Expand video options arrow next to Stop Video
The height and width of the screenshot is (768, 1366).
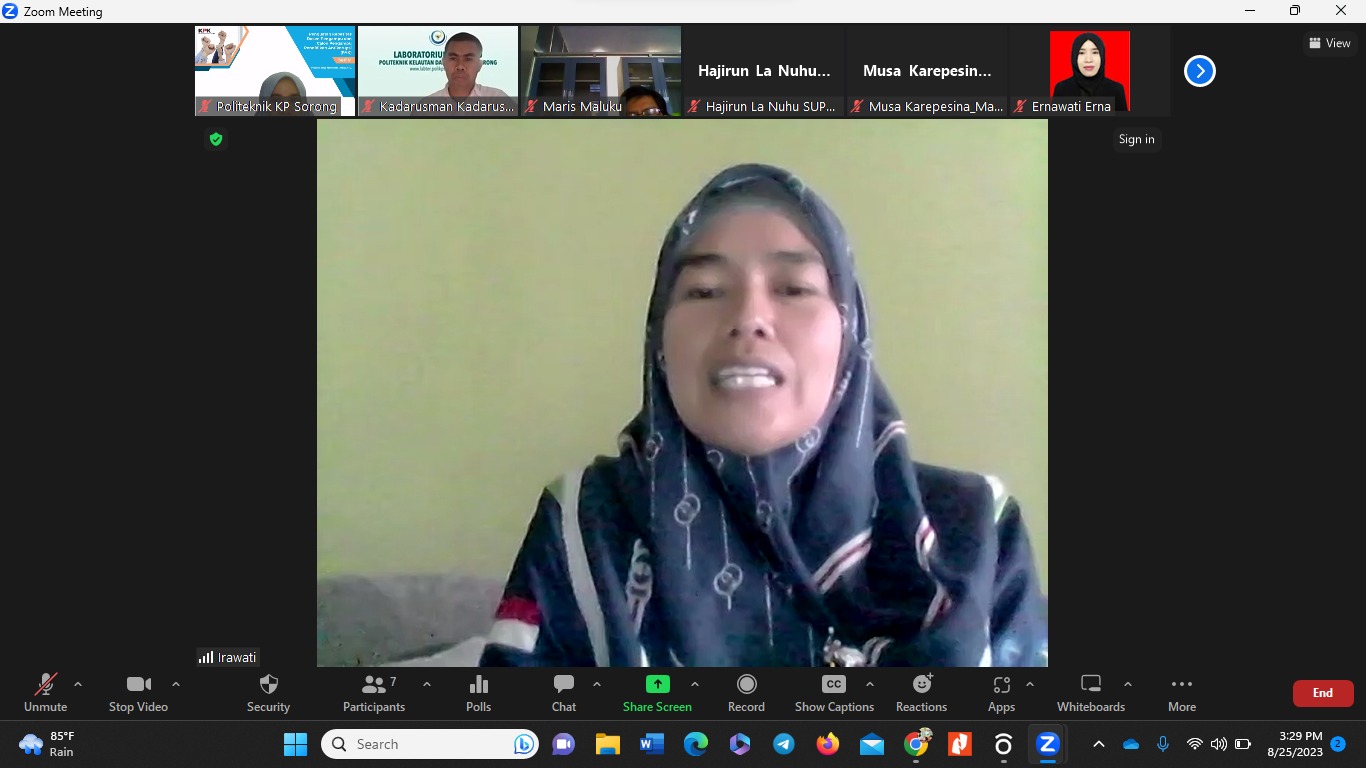[176, 685]
